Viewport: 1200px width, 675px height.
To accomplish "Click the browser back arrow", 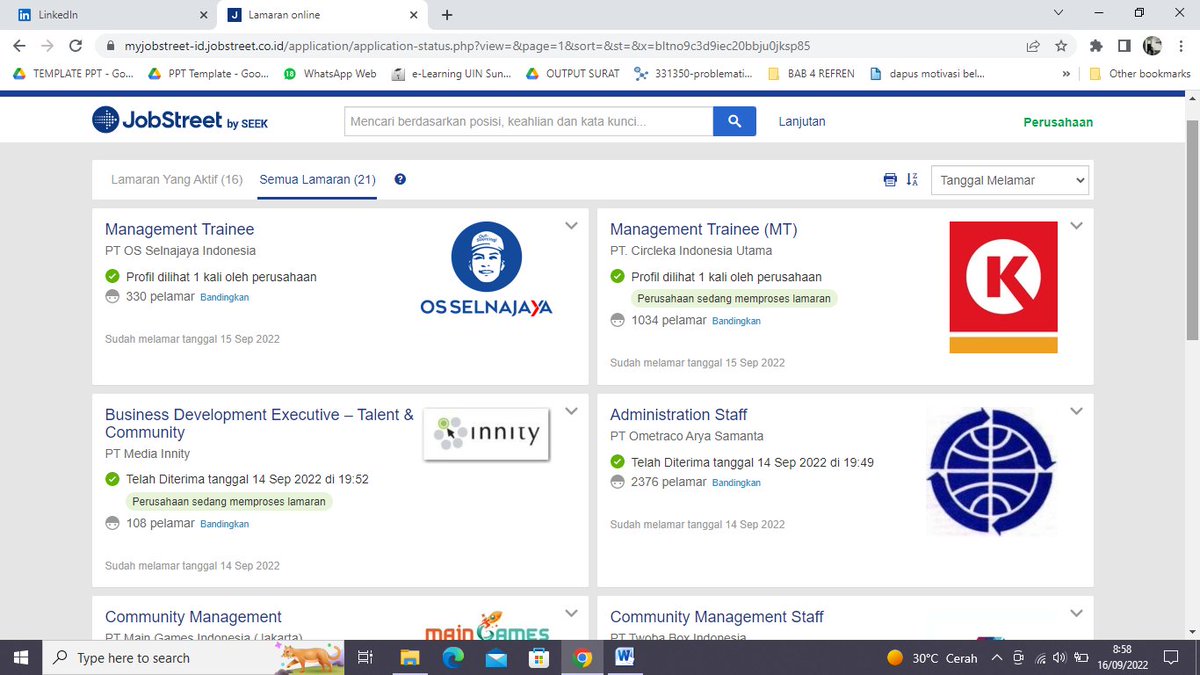I will (x=20, y=46).
